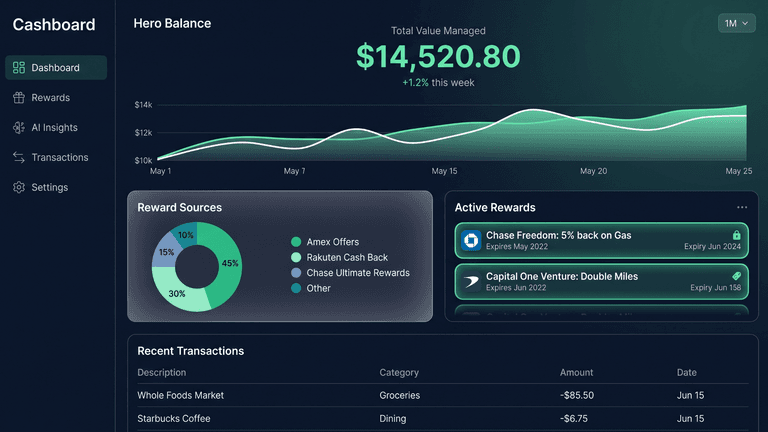
Task: Click the Transactions arrows icon
Action: point(19,157)
